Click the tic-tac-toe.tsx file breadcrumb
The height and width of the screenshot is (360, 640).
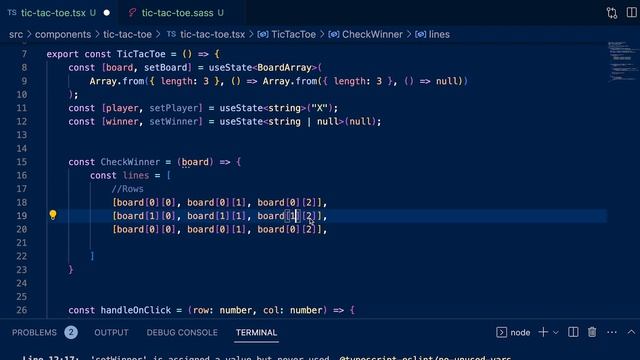(x=212, y=34)
